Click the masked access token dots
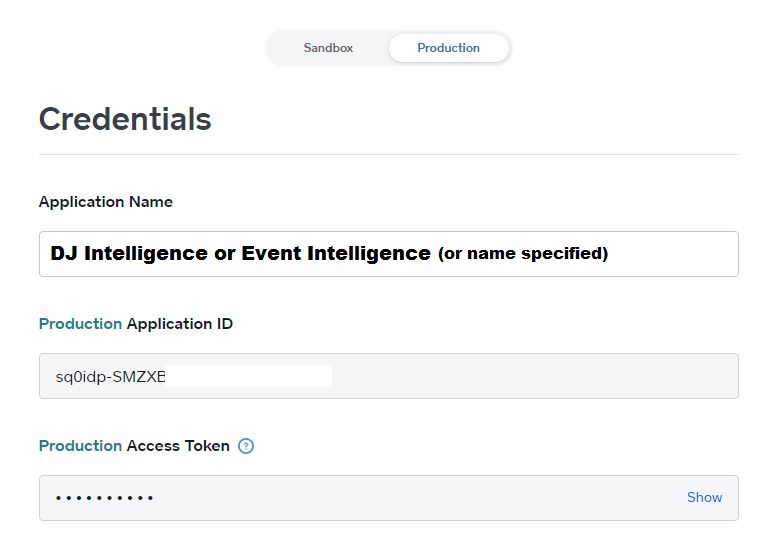This screenshot has width=771, height=540. (104, 498)
